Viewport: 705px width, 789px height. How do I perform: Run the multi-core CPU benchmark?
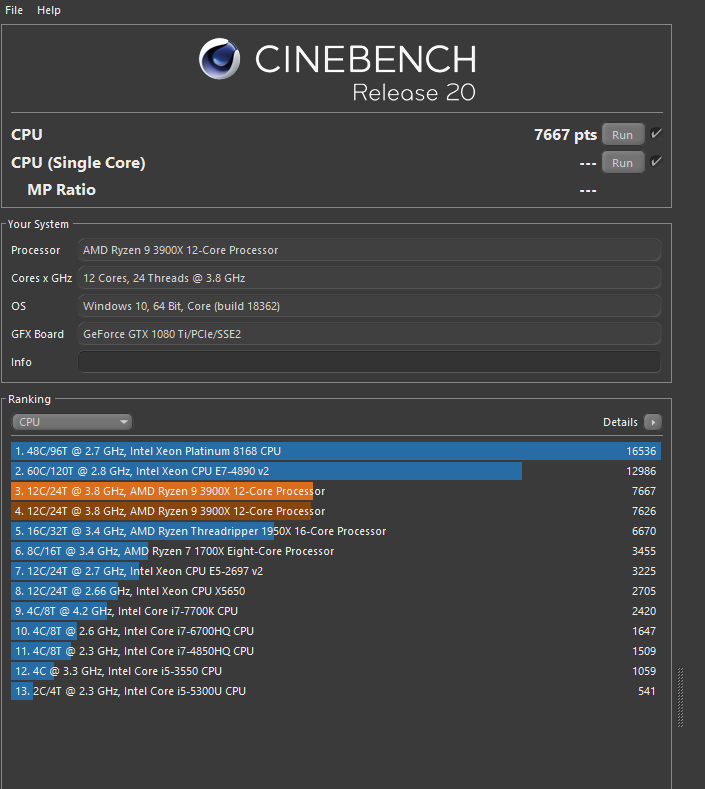(622, 135)
